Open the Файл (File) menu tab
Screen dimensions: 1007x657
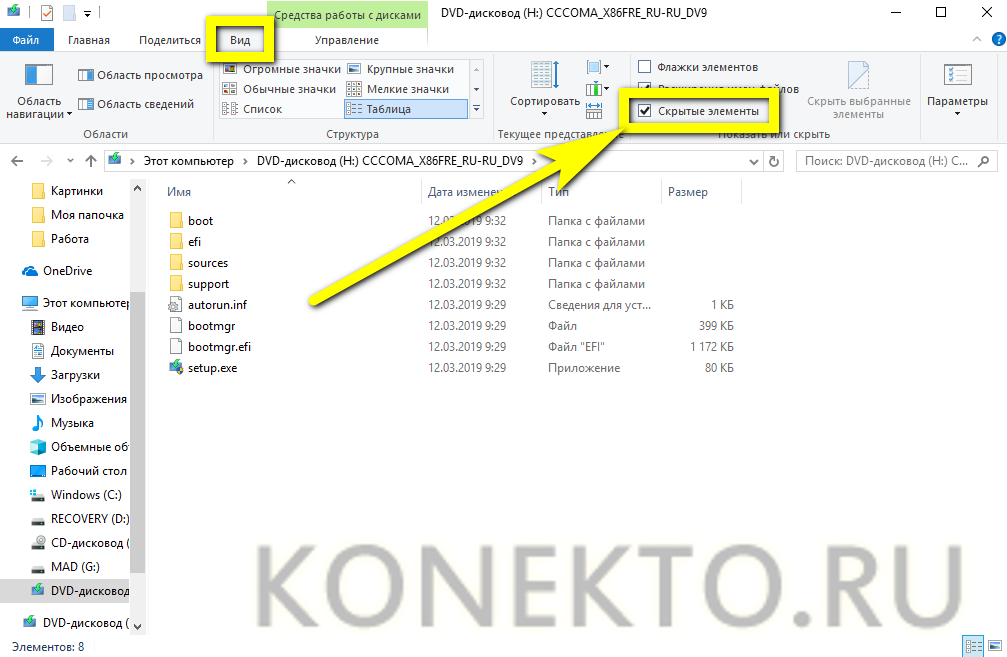pyautogui.click(x=26, y=40)
